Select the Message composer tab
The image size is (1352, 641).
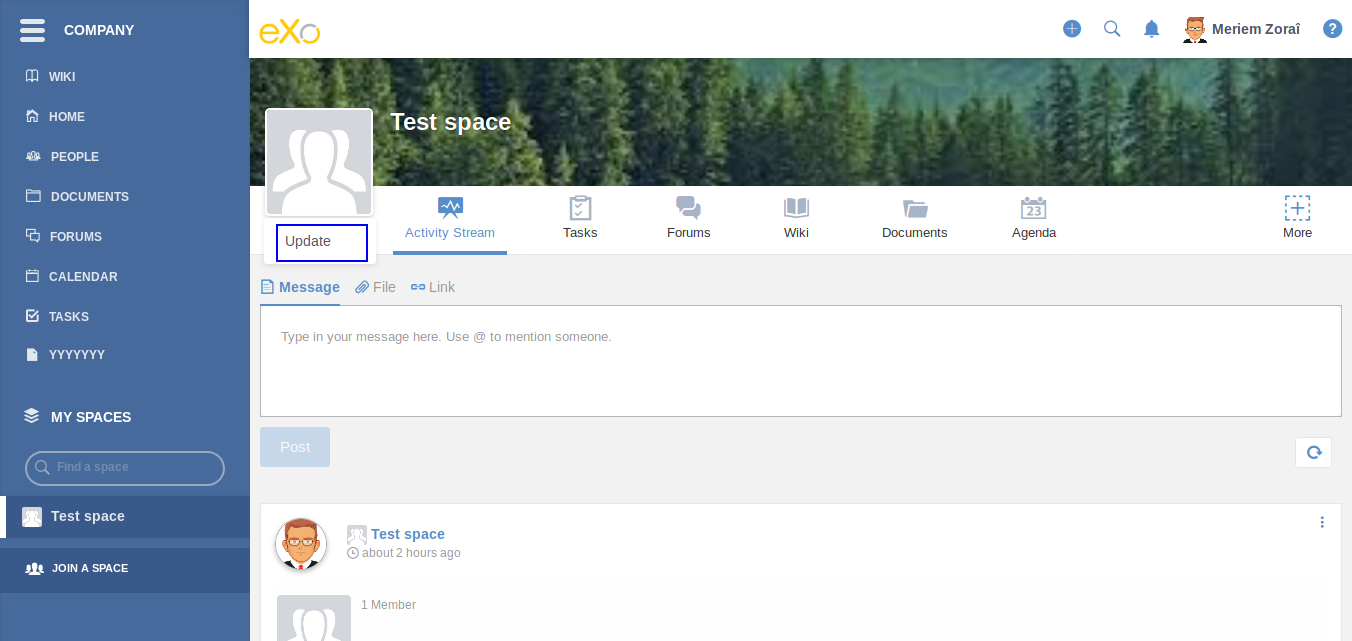[x=300, y=287]
